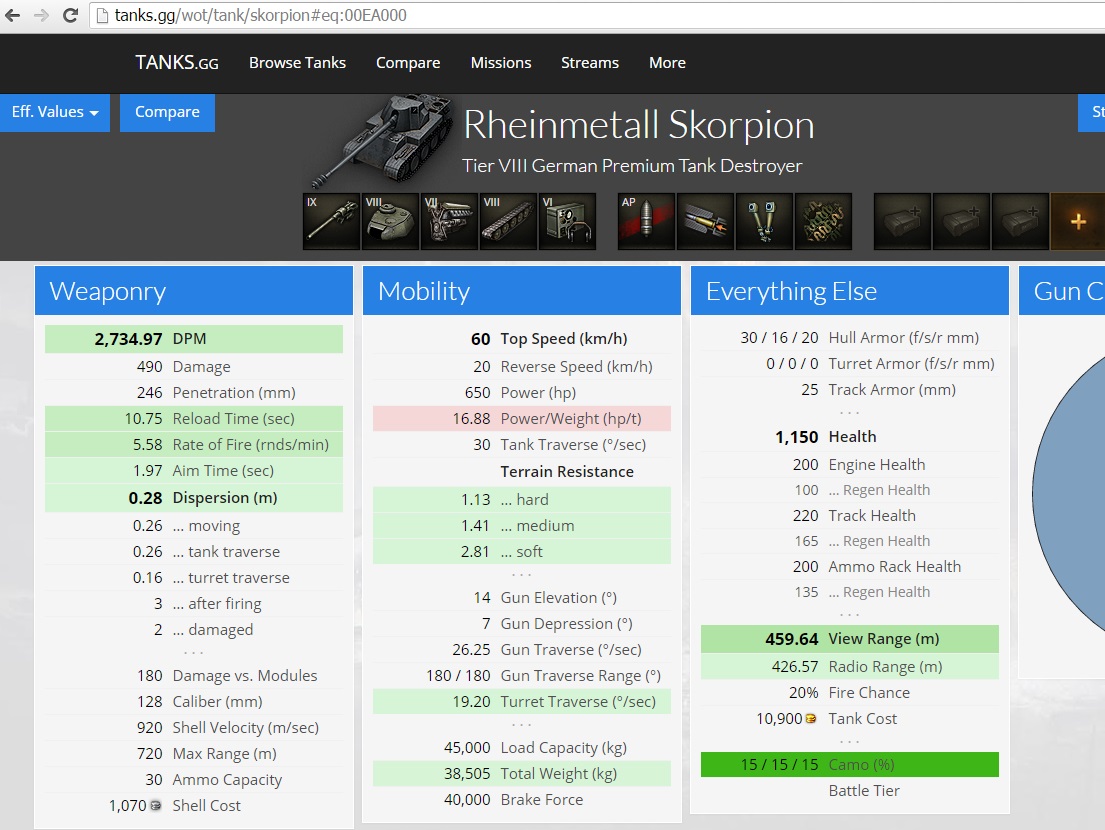Click the "Radio Range (m)" row
The image size is (1105, 830).
[x=850, y=667]
